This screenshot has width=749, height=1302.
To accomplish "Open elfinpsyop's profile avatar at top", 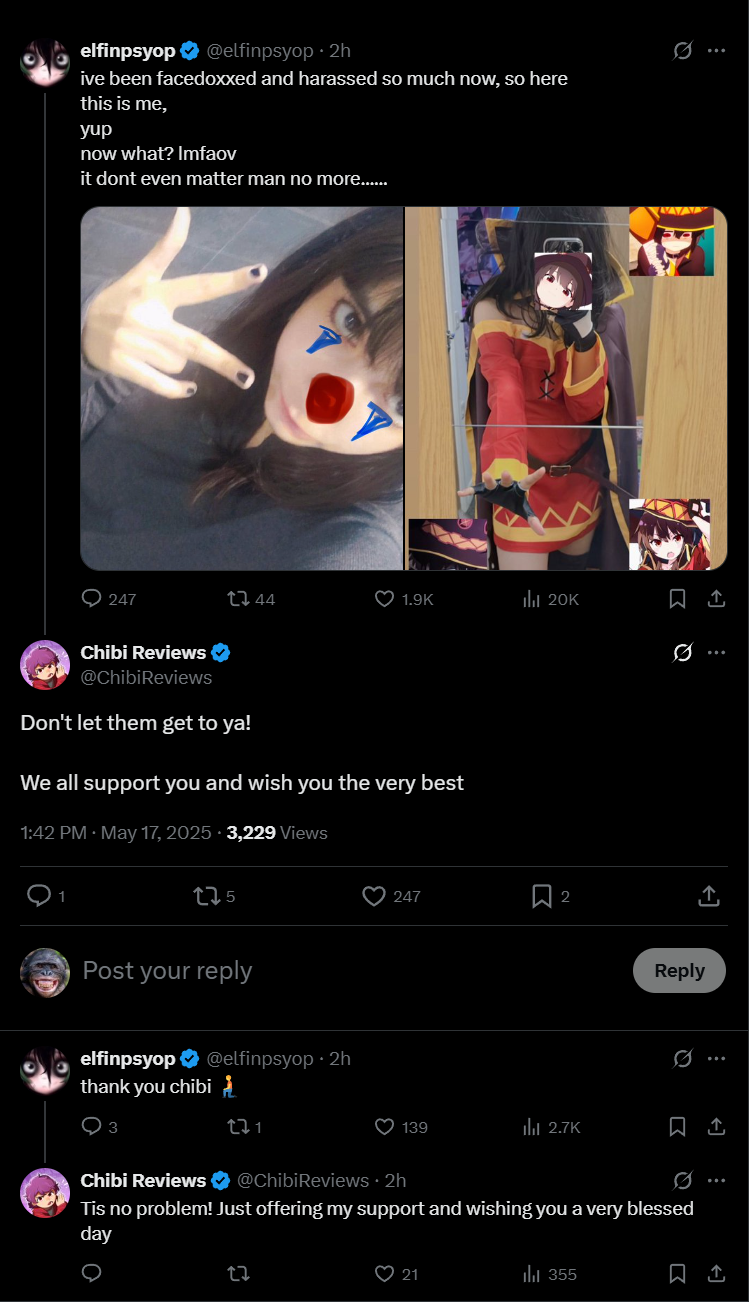I will point(45,65).
